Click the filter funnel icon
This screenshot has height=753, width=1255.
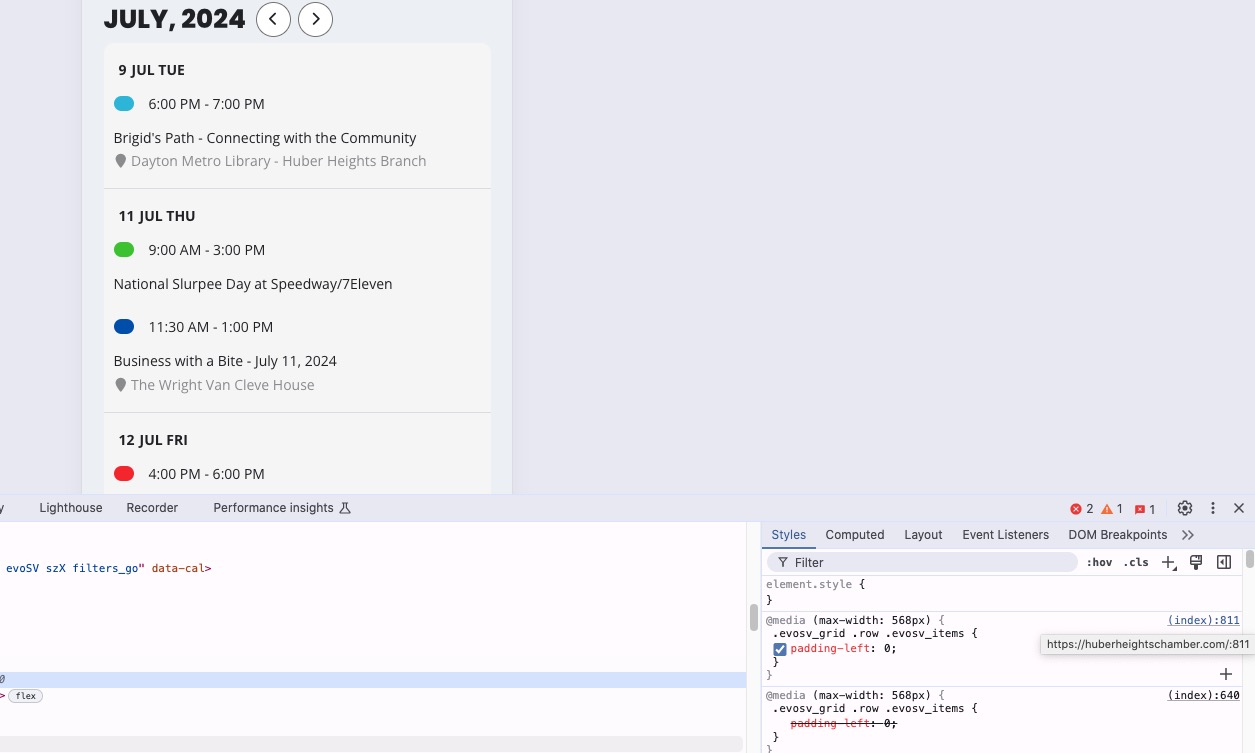click(783, 563)
